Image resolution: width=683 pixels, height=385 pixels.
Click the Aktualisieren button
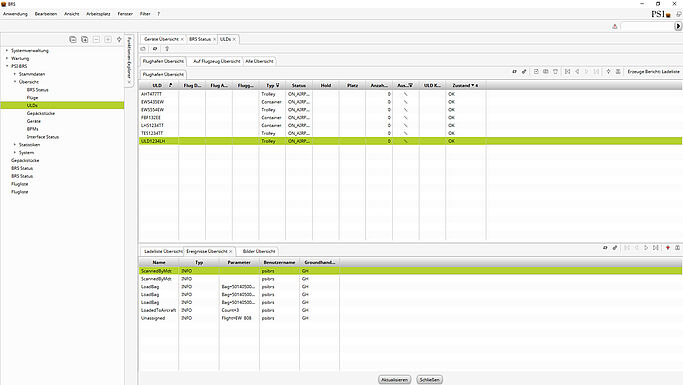pyautogui.click(x=394, y=380)
